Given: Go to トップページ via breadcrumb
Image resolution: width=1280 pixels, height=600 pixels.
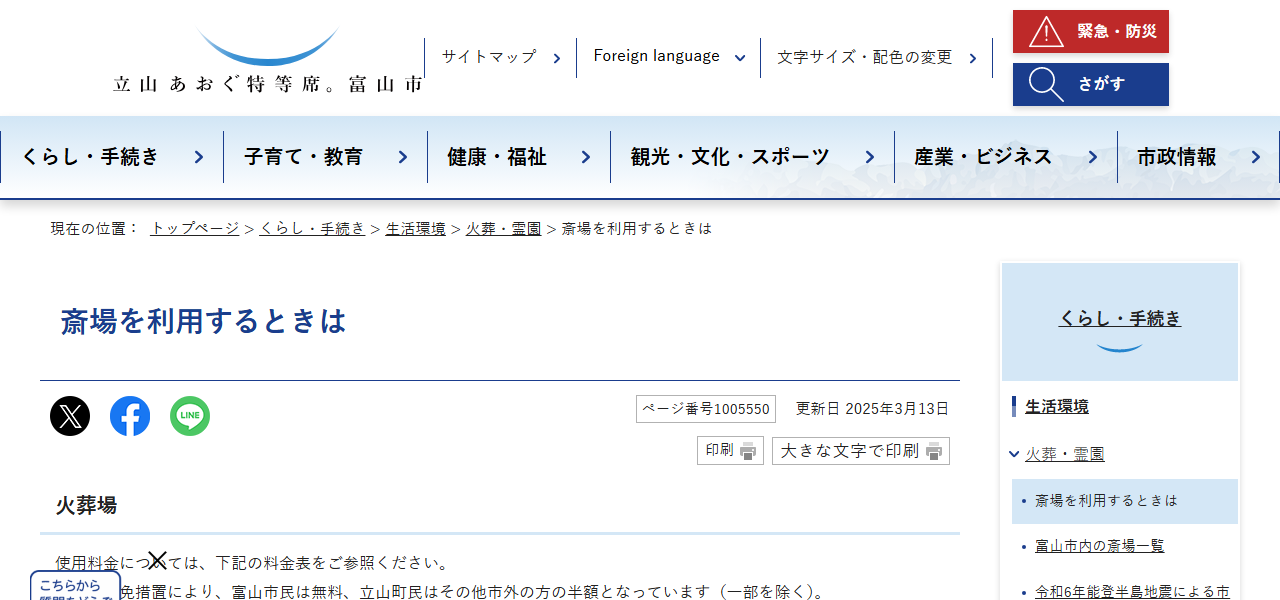Looking at the screenshot, I should (193, 227).
